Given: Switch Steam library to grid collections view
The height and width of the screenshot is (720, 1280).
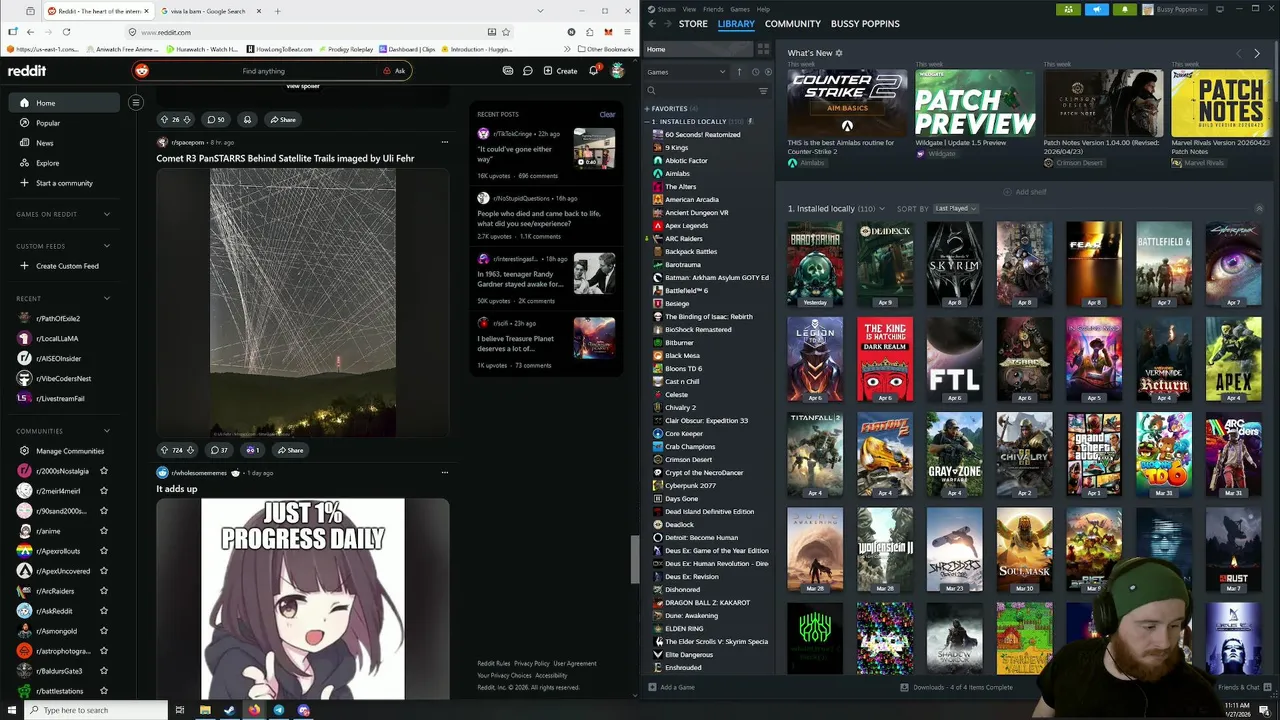Looking at the screenshot, I should [763, 49].
